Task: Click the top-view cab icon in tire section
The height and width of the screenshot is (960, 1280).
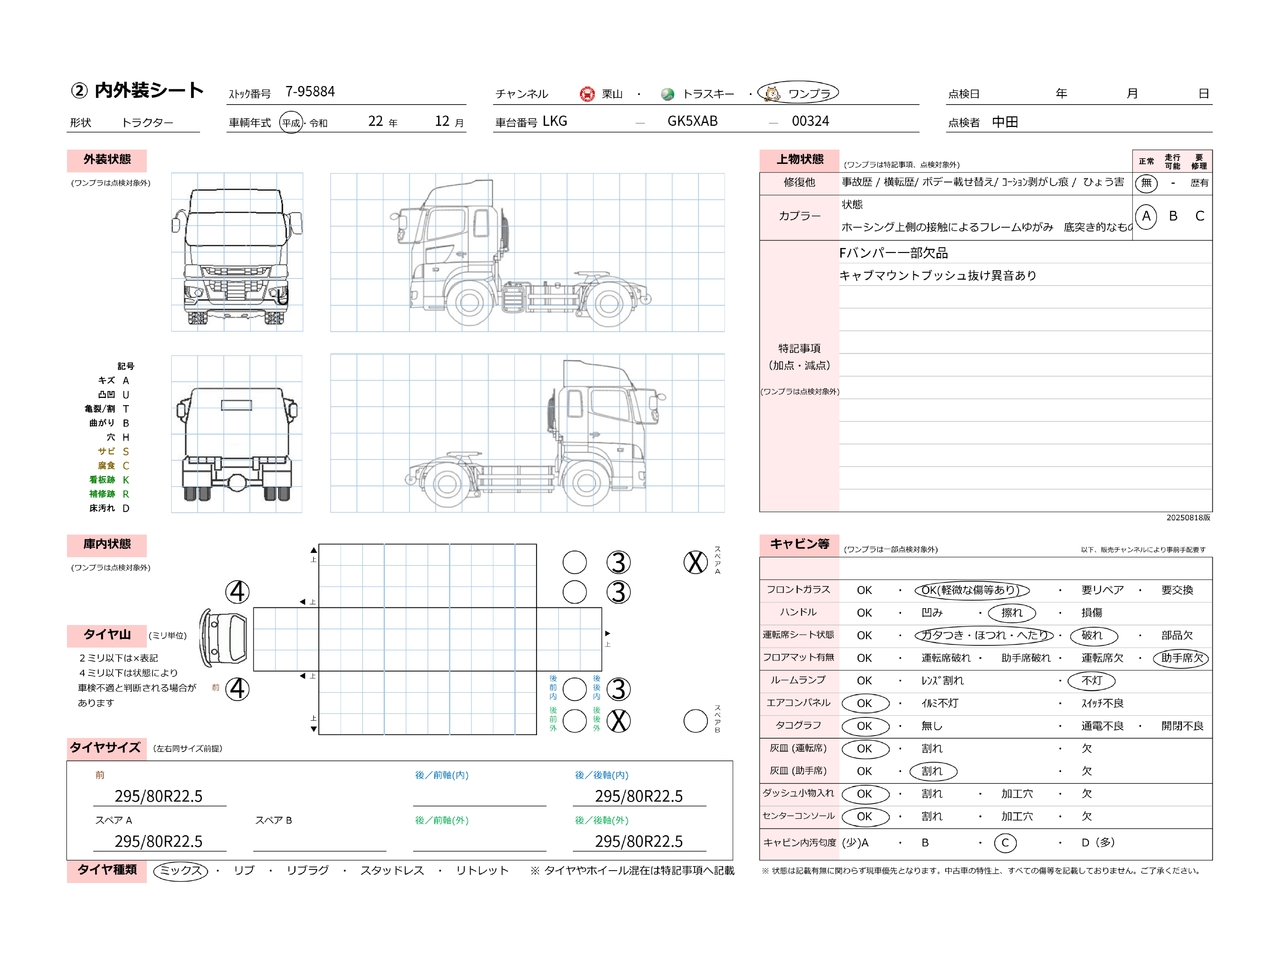Action: [x=224, y=636]
